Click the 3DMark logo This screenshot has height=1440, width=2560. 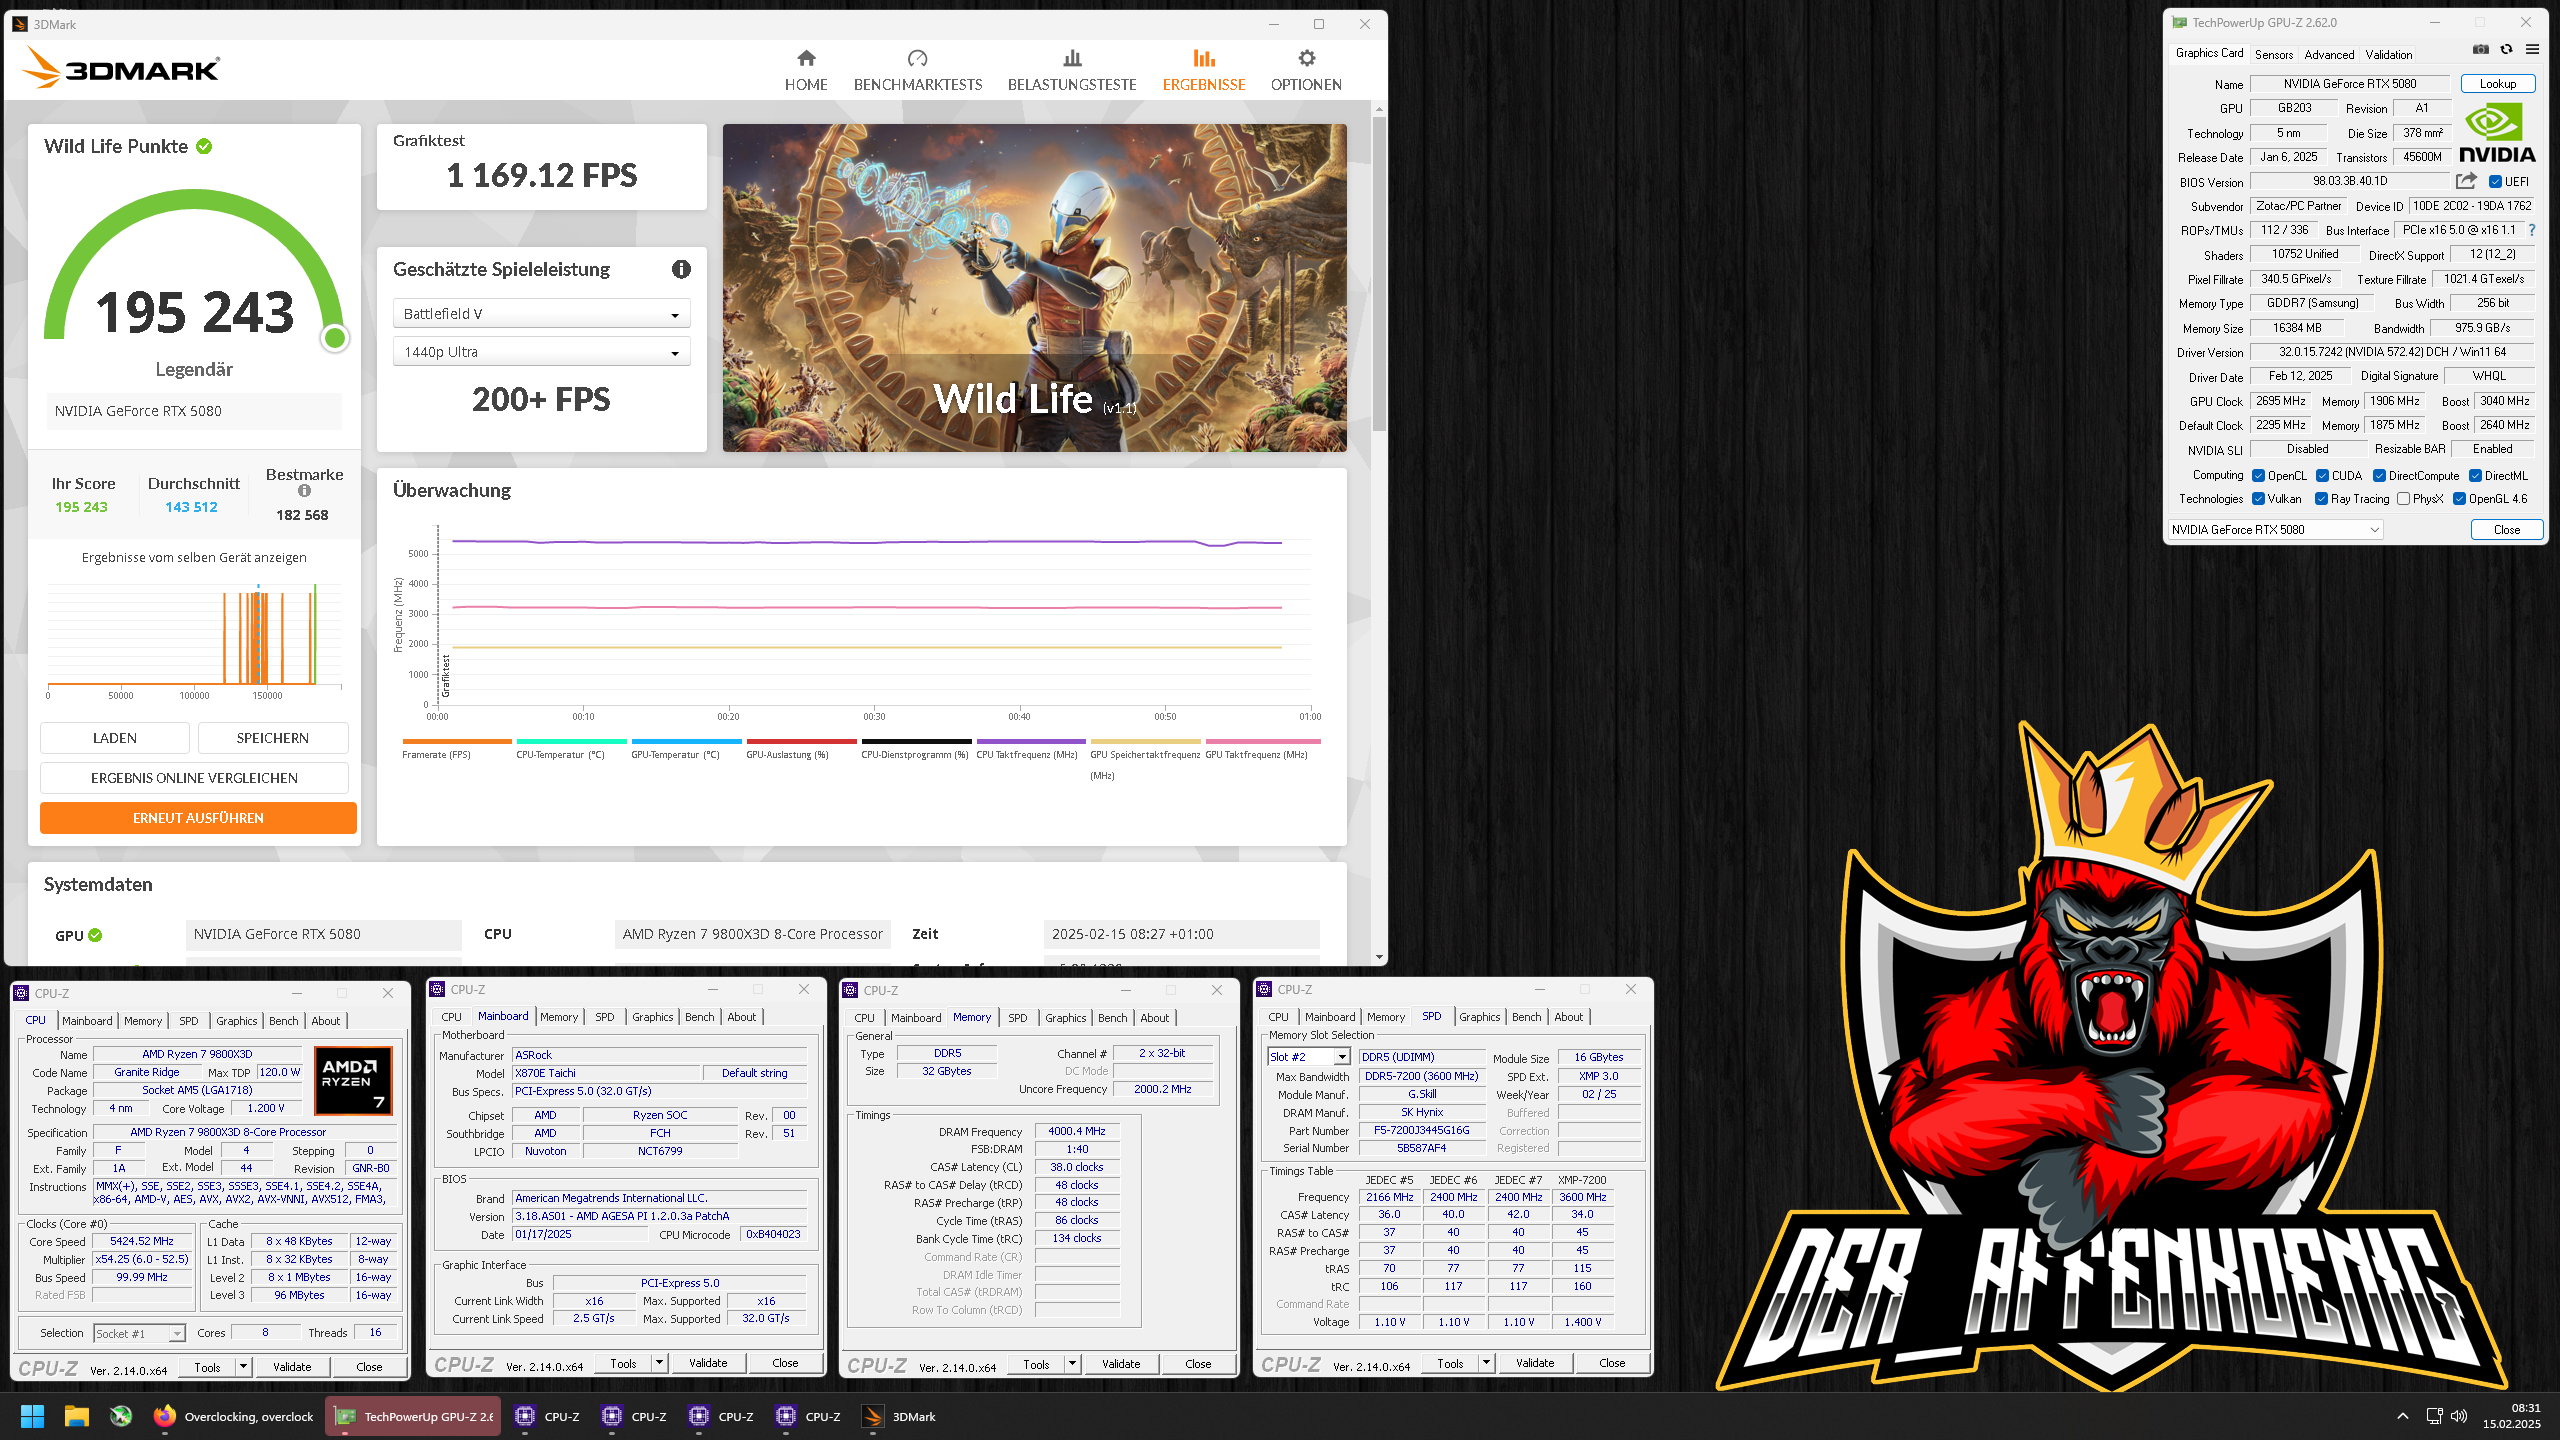[120, 69]
